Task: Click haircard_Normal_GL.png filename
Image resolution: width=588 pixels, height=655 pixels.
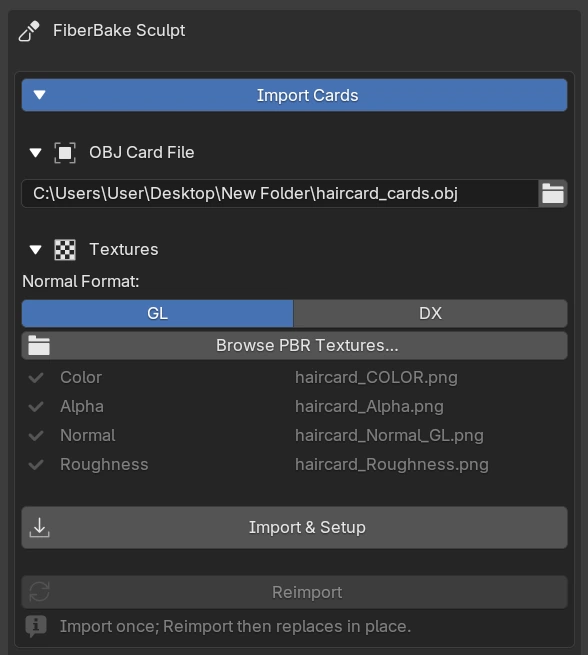Action: 389,436
